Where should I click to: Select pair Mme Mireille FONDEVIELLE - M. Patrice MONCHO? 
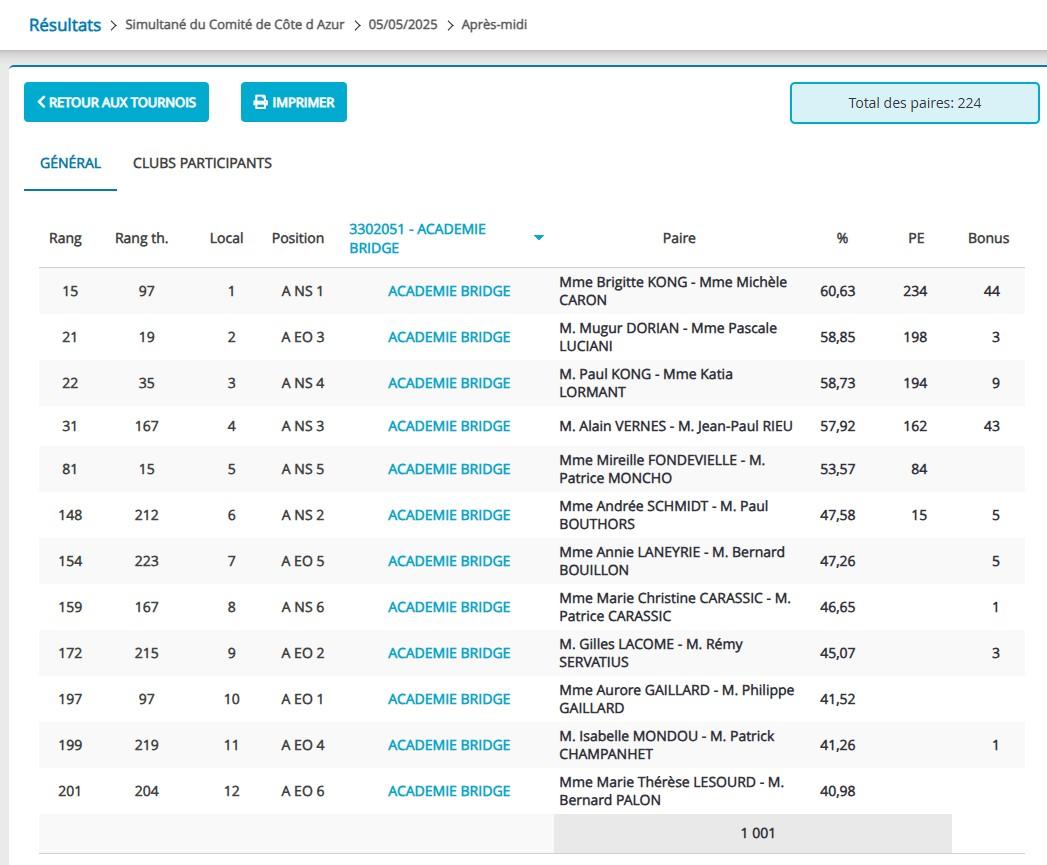pos(662,470)
